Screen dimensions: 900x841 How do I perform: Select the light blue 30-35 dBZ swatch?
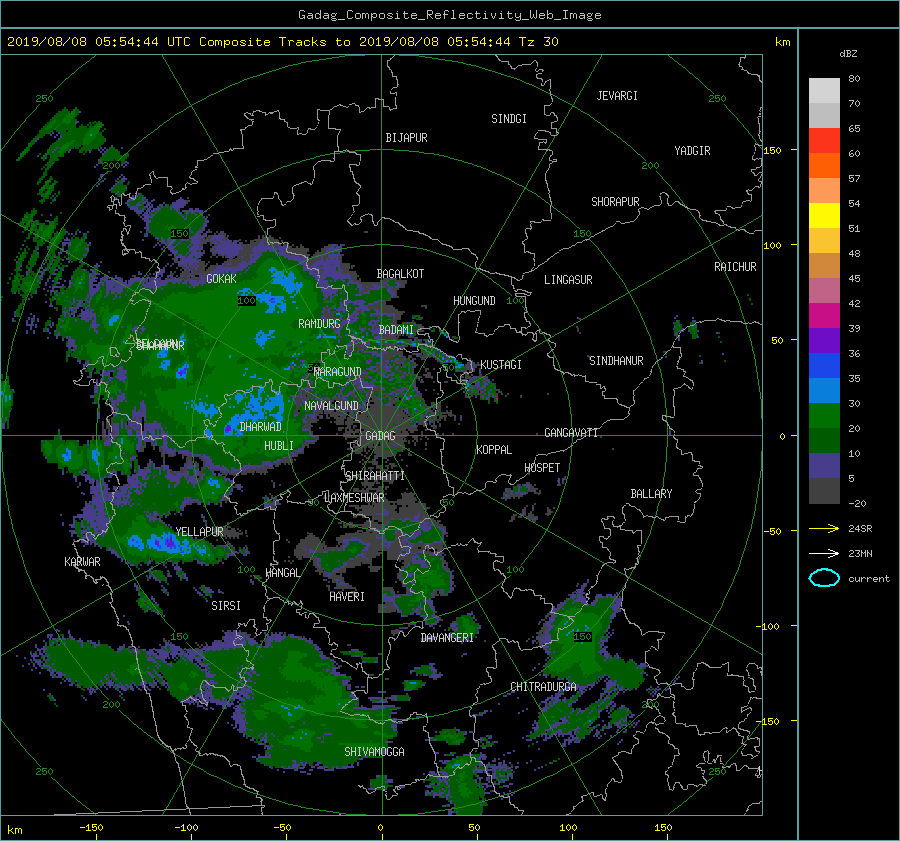[x=824, y=390]
